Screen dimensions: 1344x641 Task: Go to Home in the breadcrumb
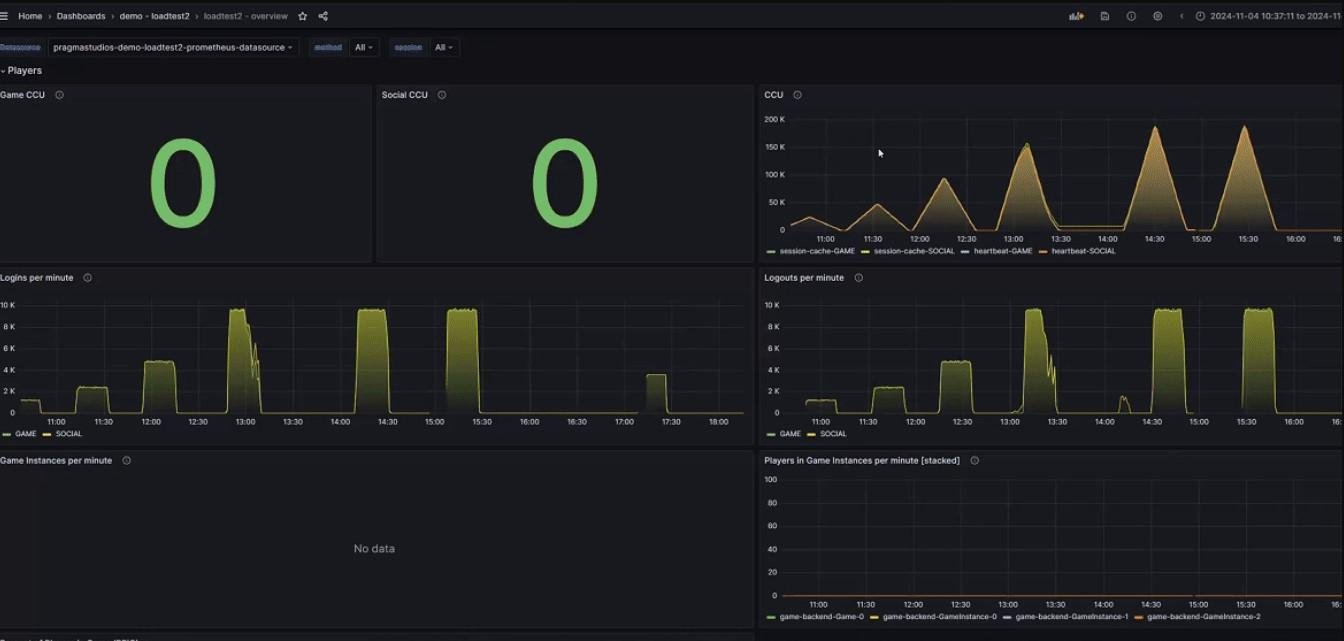pyautogui.click(x=30, y=16)
